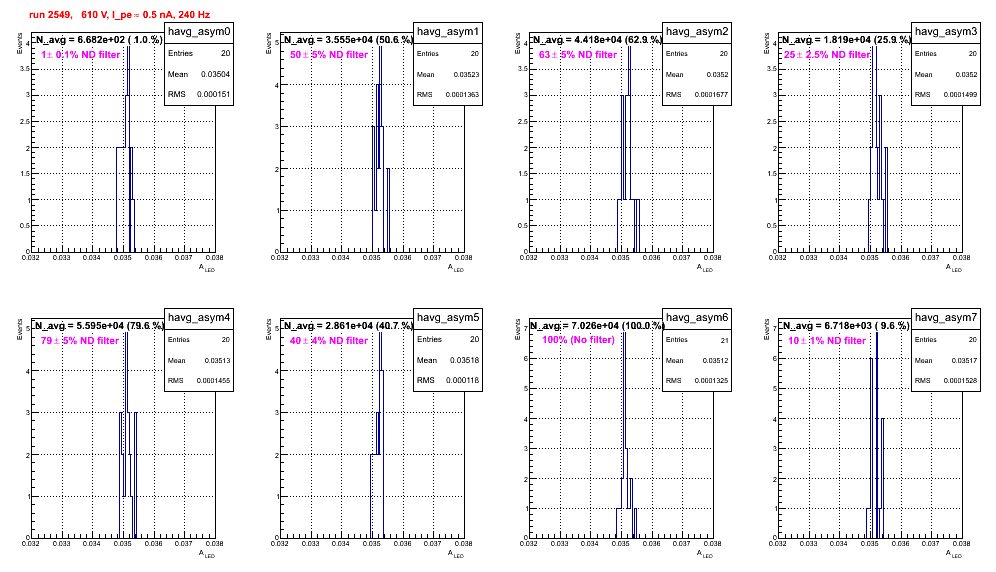Click the magenta '63 ± 5% ND filter' label
The image size is (996, 572).
click(578, 55)
